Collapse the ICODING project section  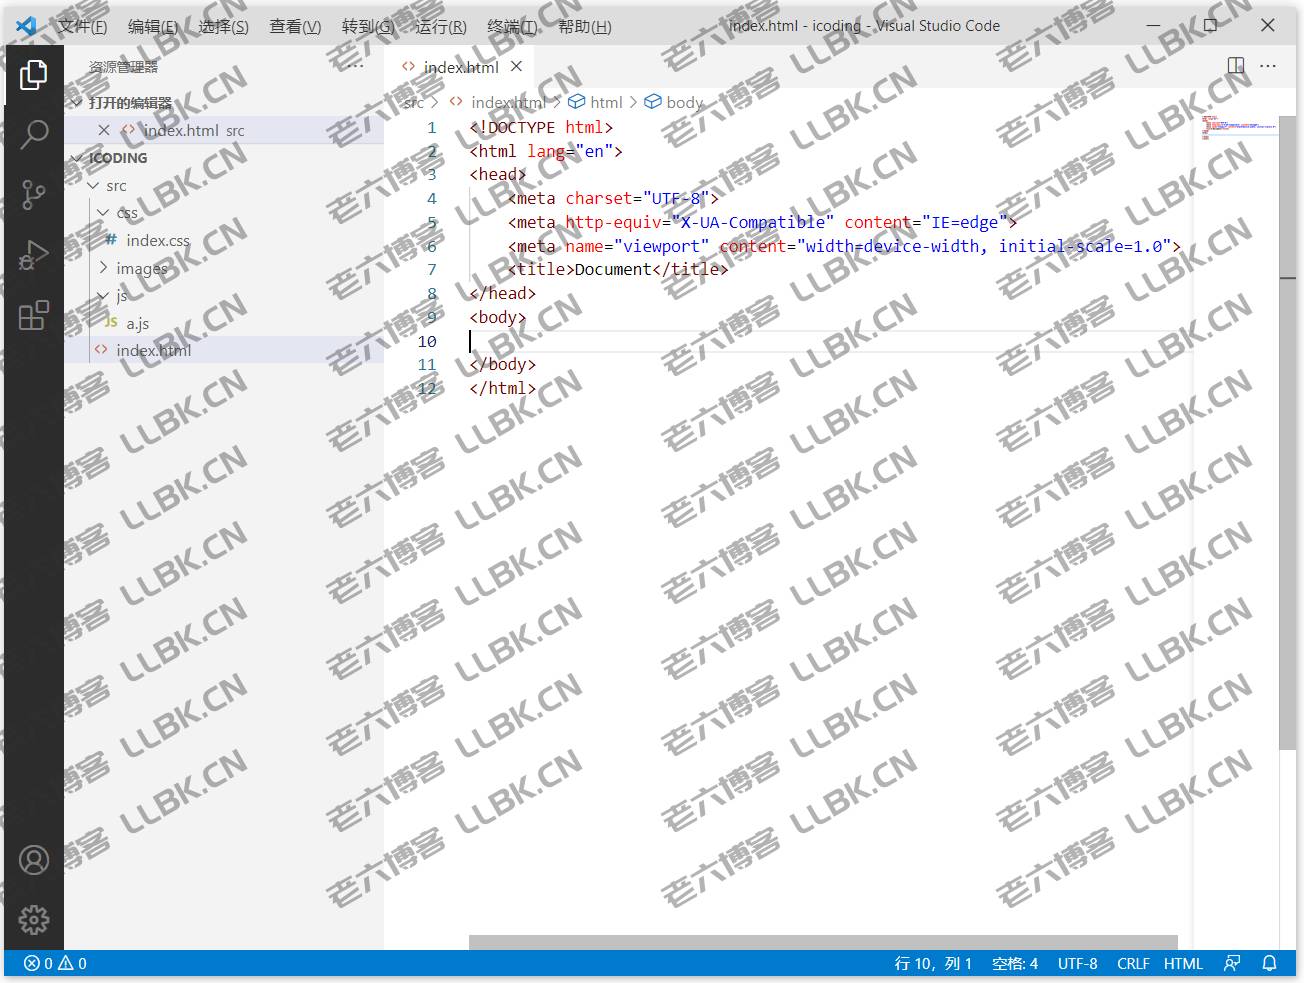[117, 158]
